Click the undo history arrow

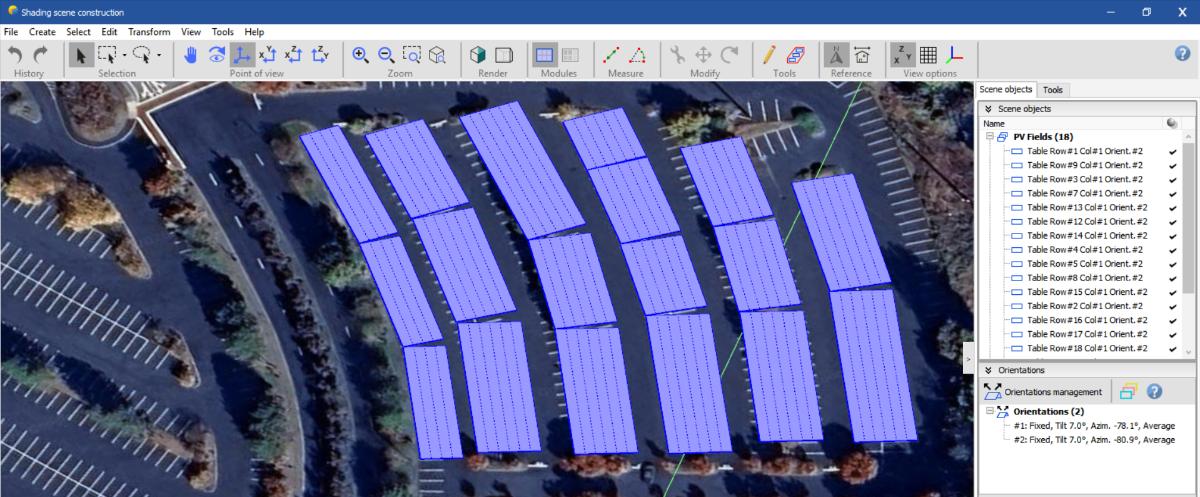pos(16,55)
